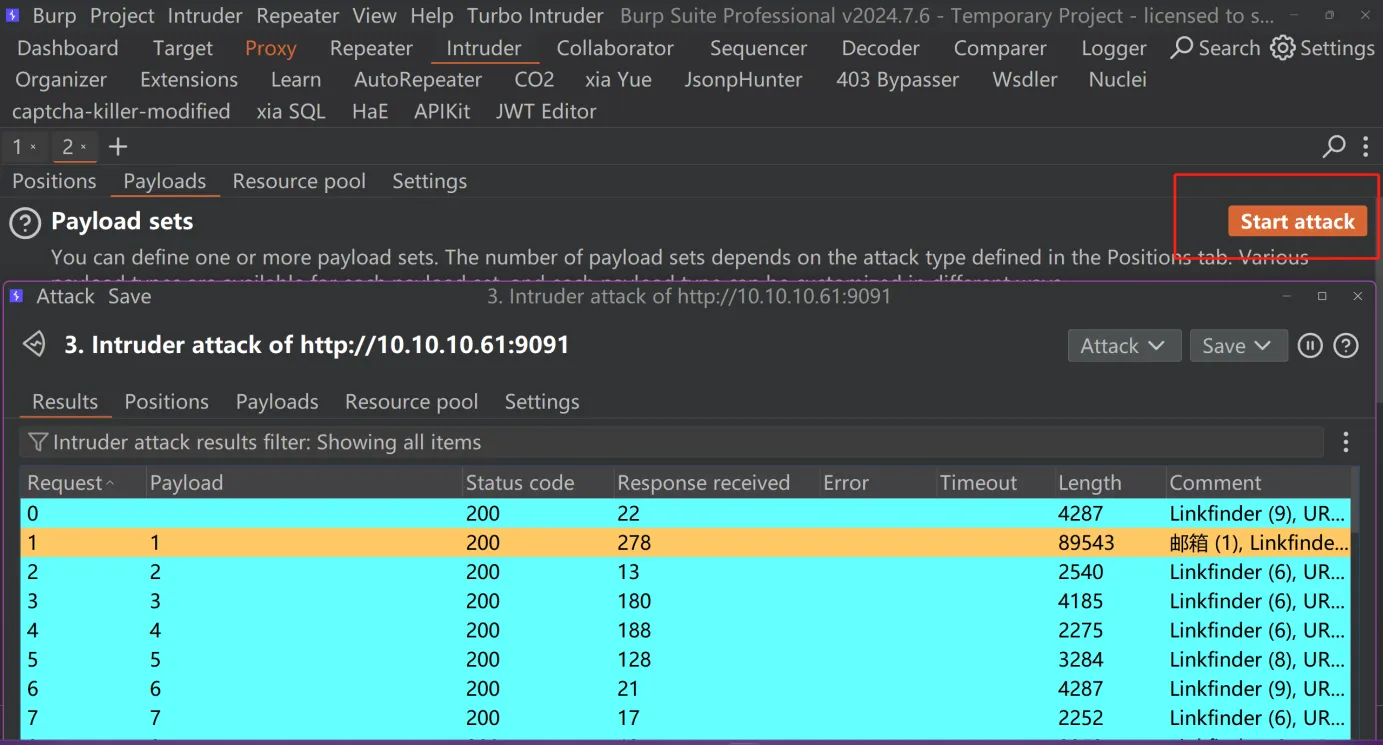Open the results filter three-dot options menu

(x=1346, y=442)
